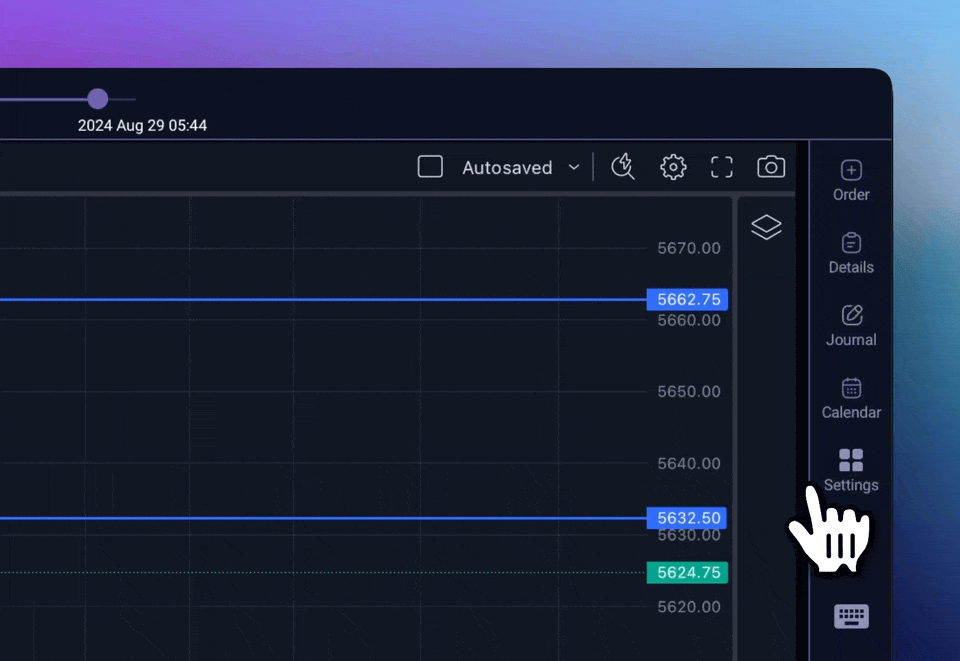Switch to the Details tab
This screenshot has width=960, height=661.
click(x=850, y=253)
